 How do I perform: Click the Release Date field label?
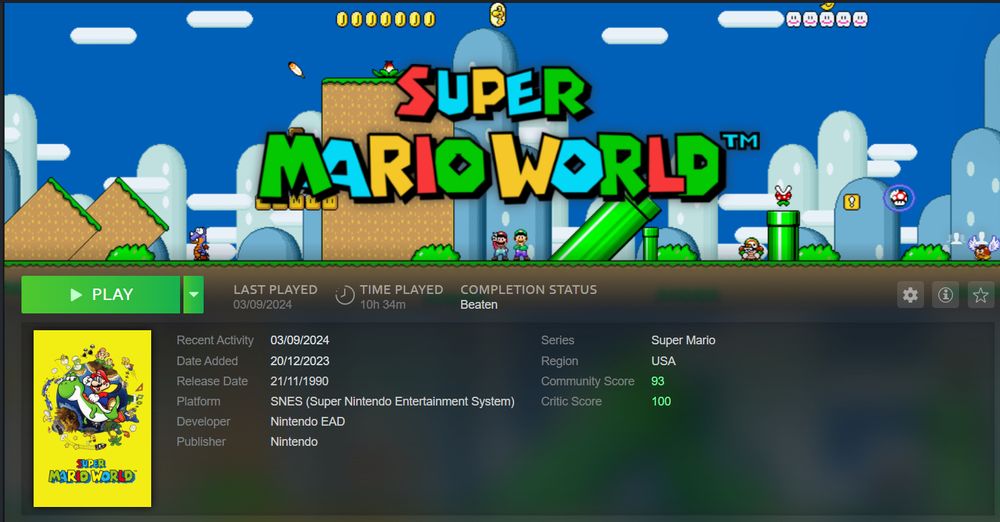point(212,382)
